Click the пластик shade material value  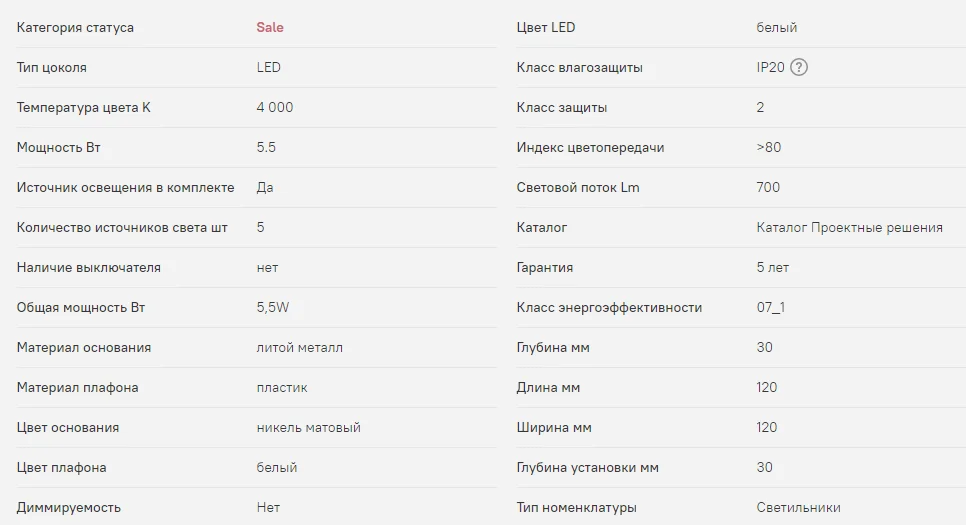[282, 388]
